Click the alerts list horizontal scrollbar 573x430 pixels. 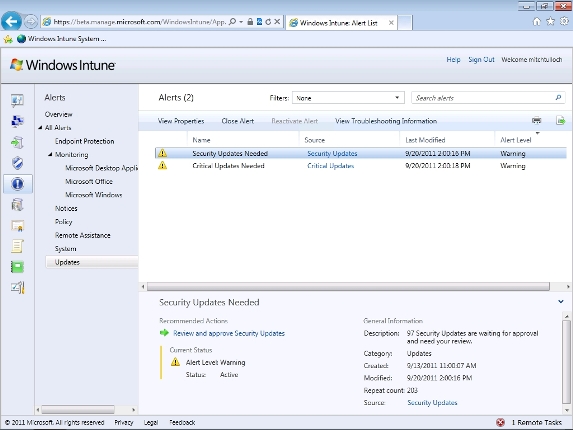tap(348, 287)
